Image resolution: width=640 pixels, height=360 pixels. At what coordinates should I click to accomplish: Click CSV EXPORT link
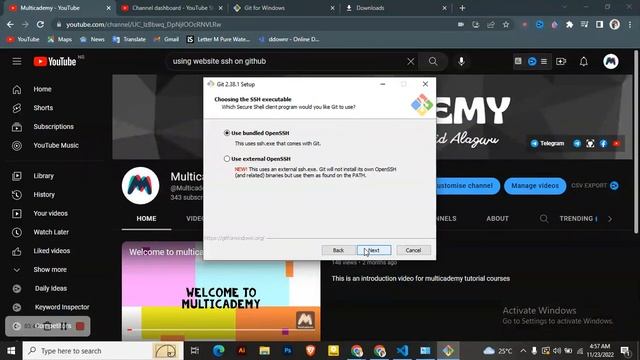[x=594, y=186]
